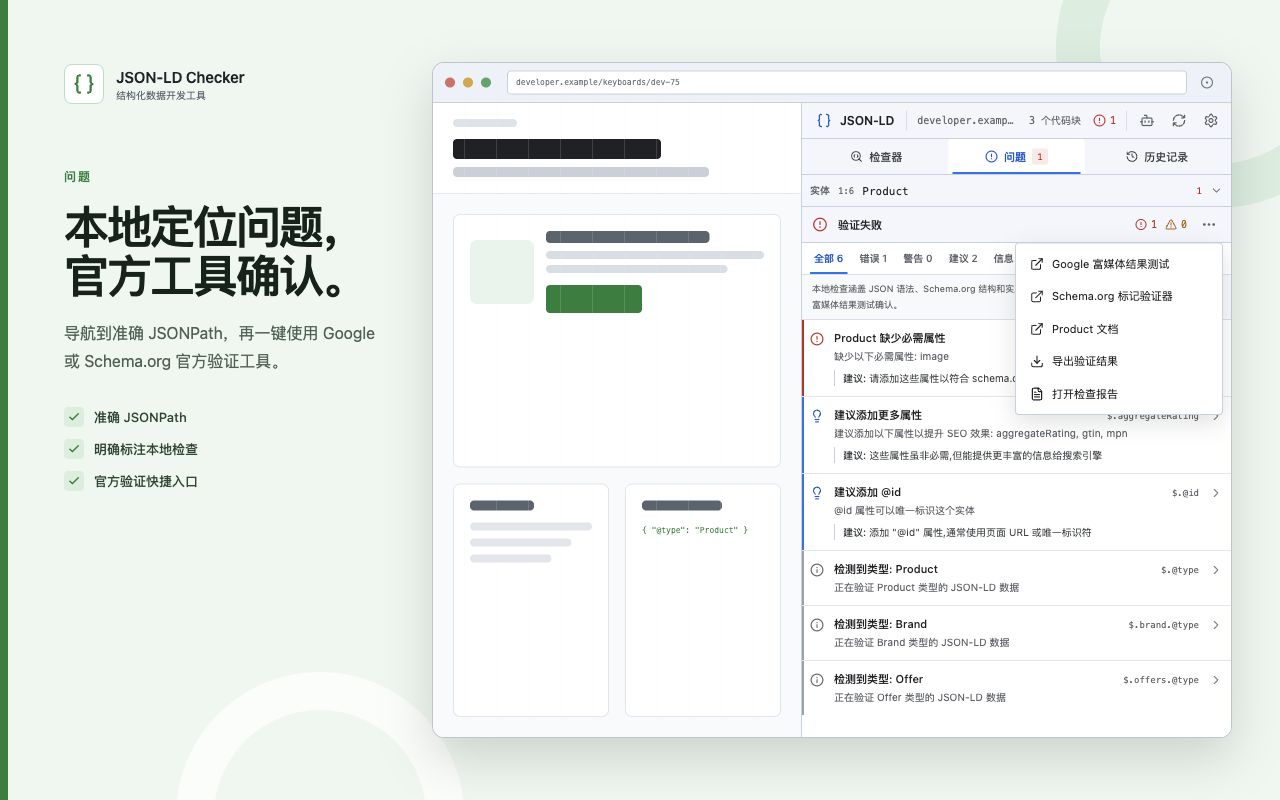Filter issues by 错误 1
Screen dimensions: 1280x800
[x=873, y=259]
